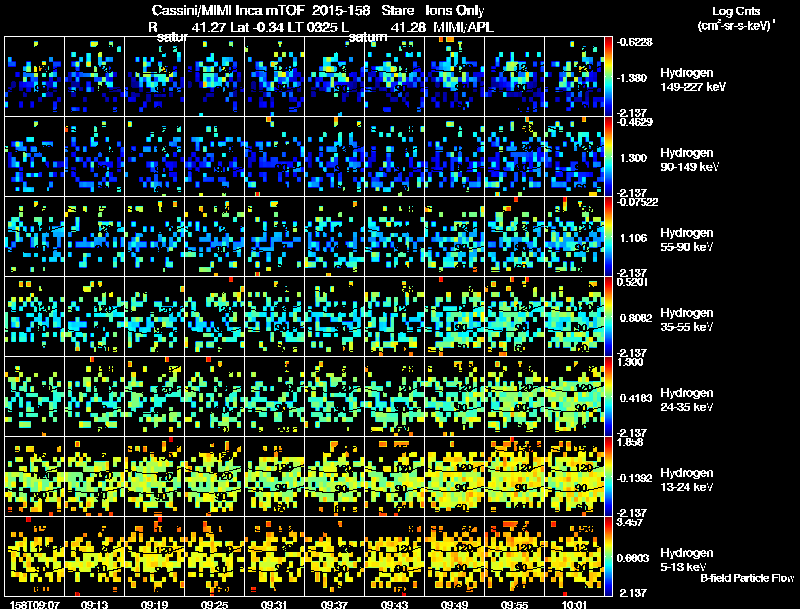The image size is (800, 609).
Task: Click the 158T09:07 time label
Action: (35, 604)
